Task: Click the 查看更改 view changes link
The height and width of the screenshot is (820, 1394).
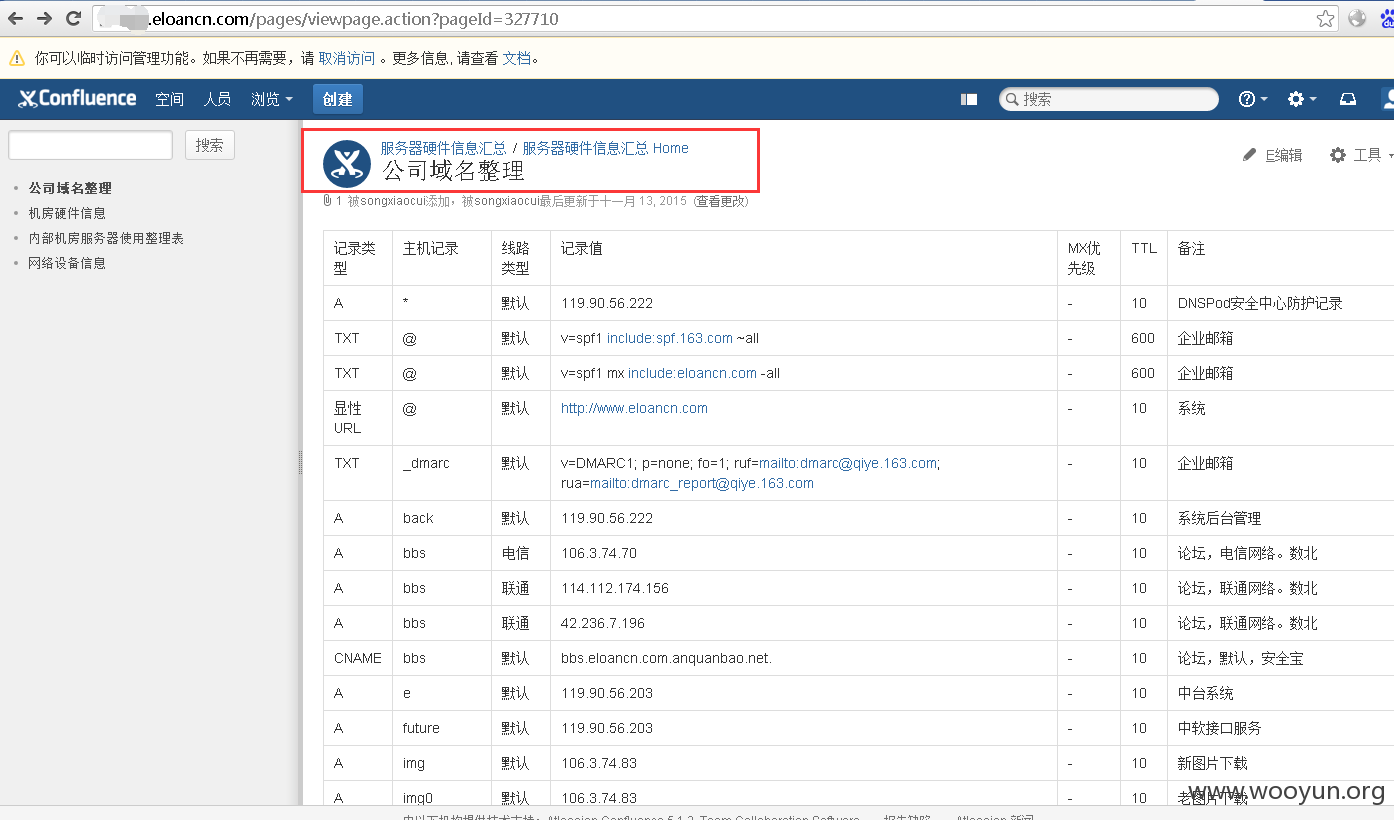Action: pyautogui.click(x=720, y=201)
